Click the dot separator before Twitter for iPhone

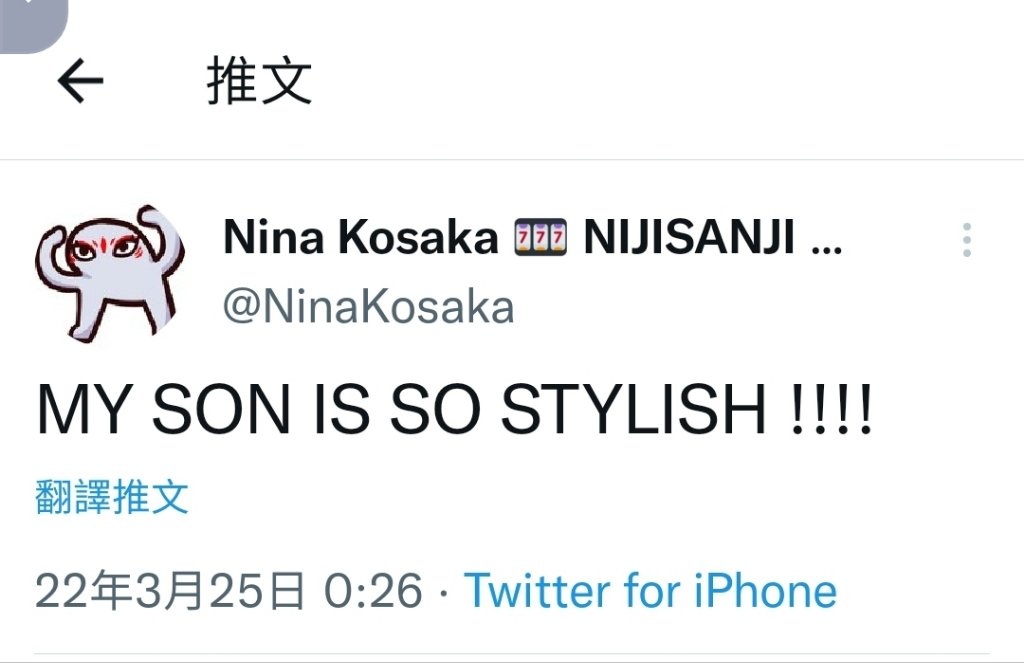click(x=444, y=594)
